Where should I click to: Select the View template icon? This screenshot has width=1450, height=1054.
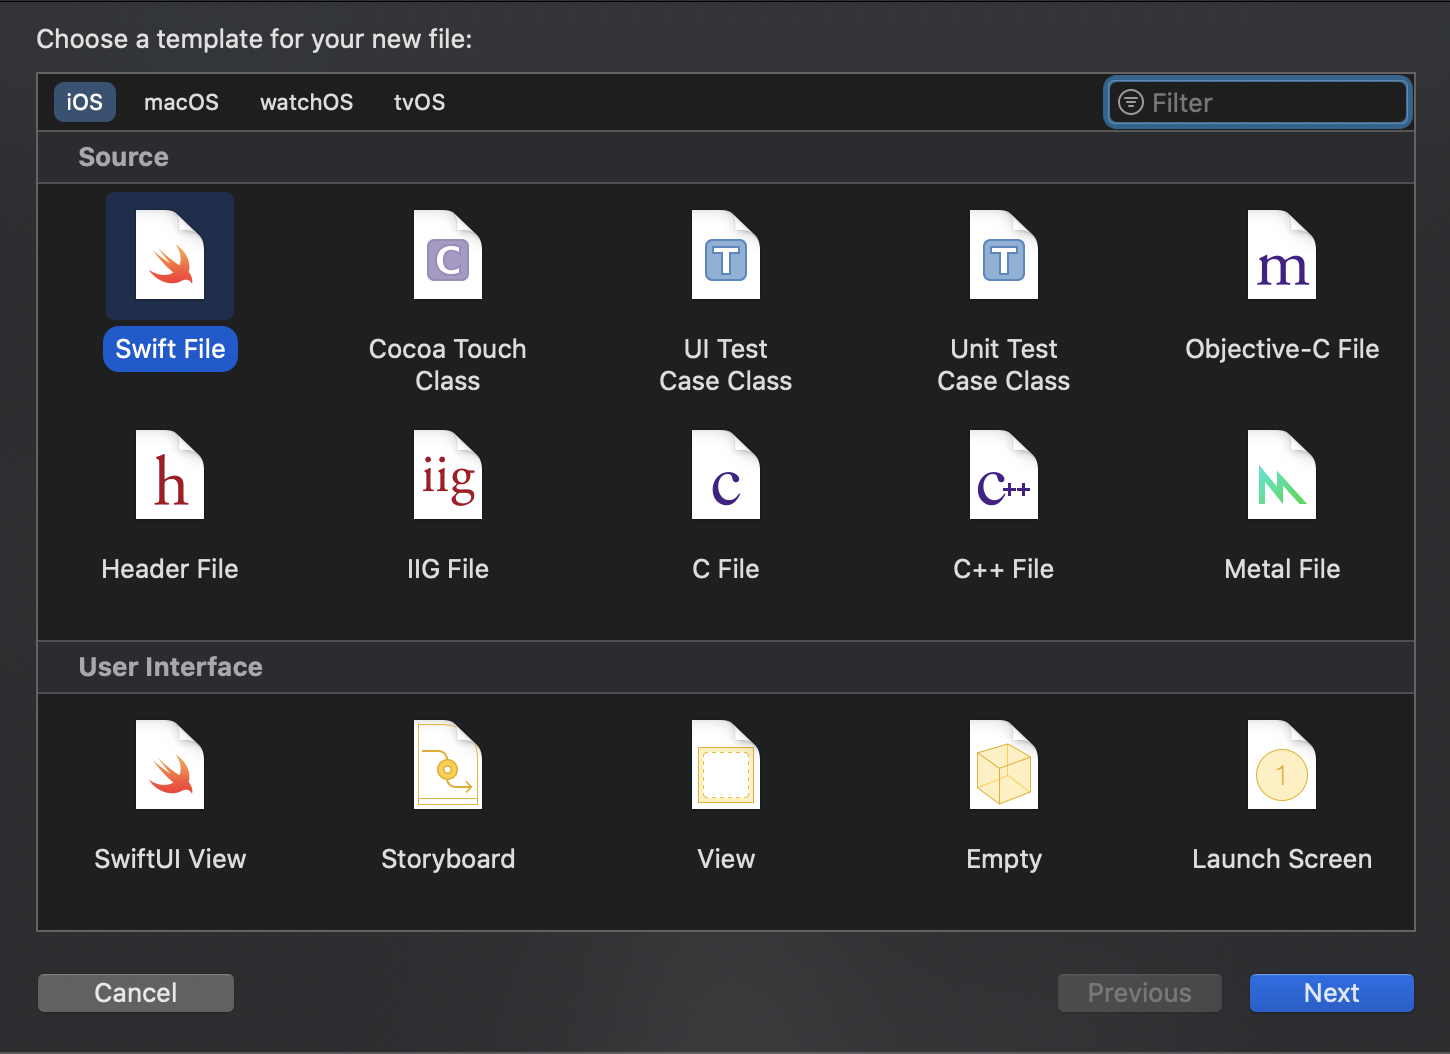tap(726, 765)
